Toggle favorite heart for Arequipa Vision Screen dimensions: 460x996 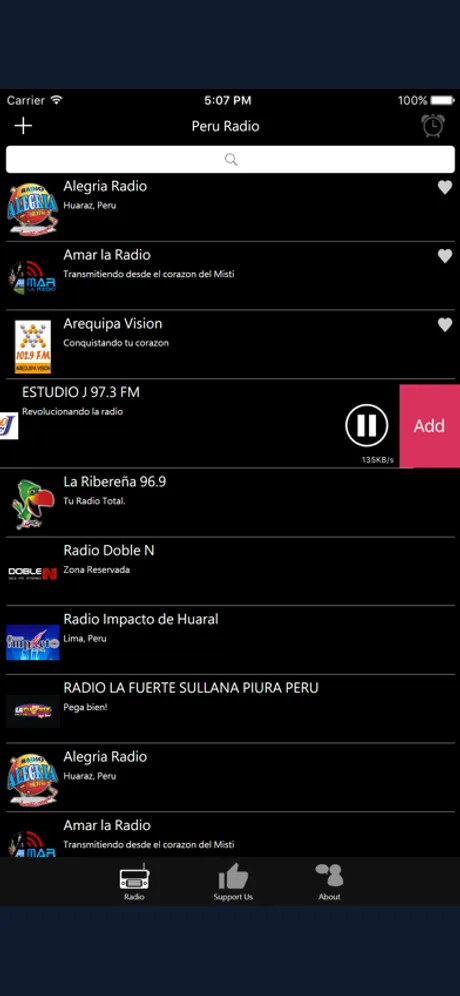click(445, 325)
